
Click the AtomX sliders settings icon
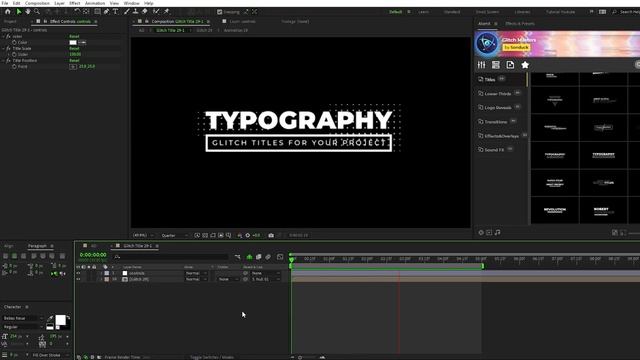coord(482,65)
